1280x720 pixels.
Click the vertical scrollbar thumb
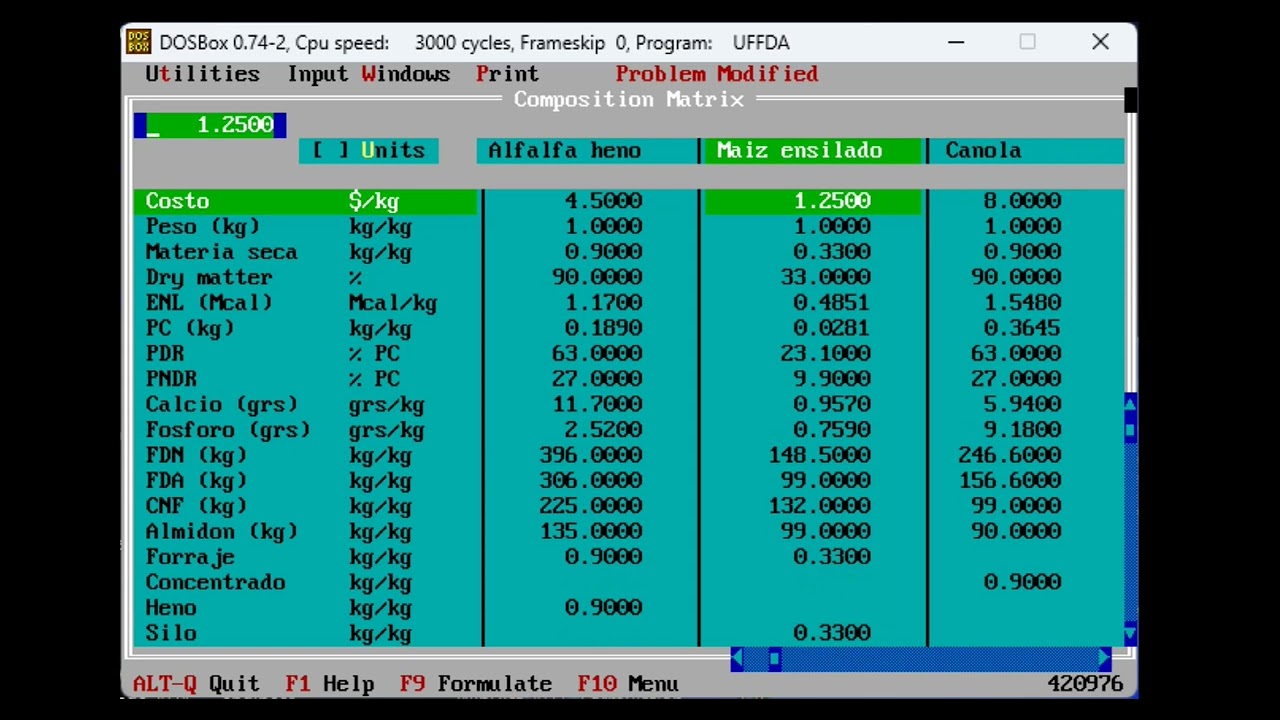pyautogui.click(x=1130, y=429)
